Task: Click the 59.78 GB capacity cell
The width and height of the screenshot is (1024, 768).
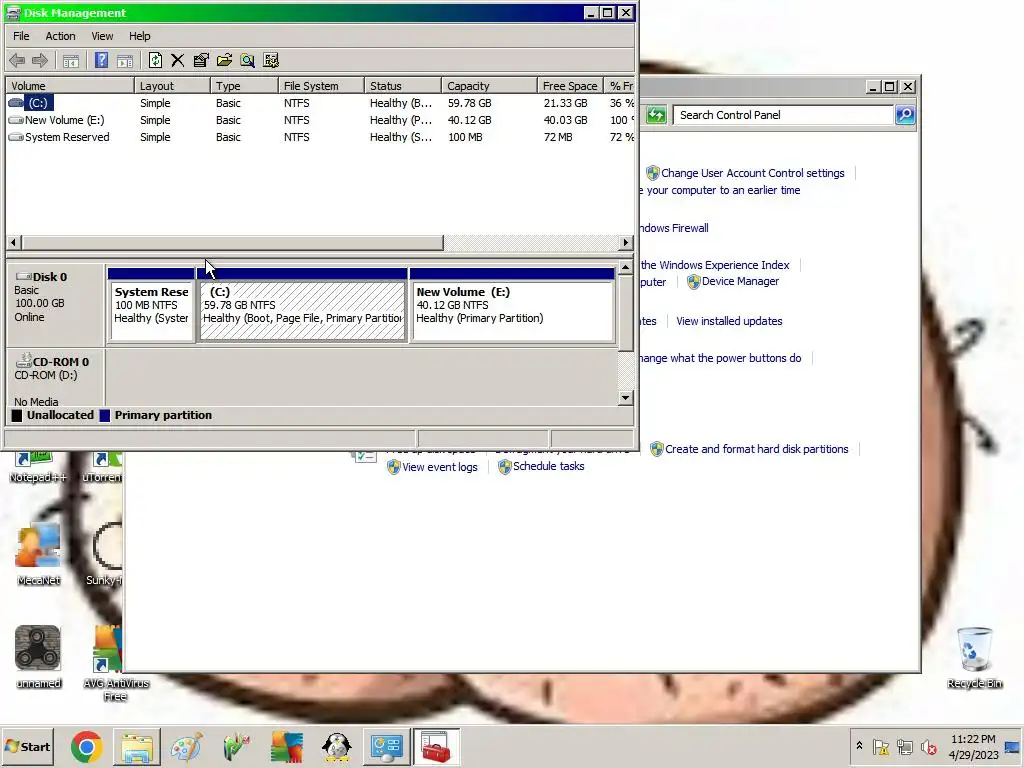Action: (470, 103)
